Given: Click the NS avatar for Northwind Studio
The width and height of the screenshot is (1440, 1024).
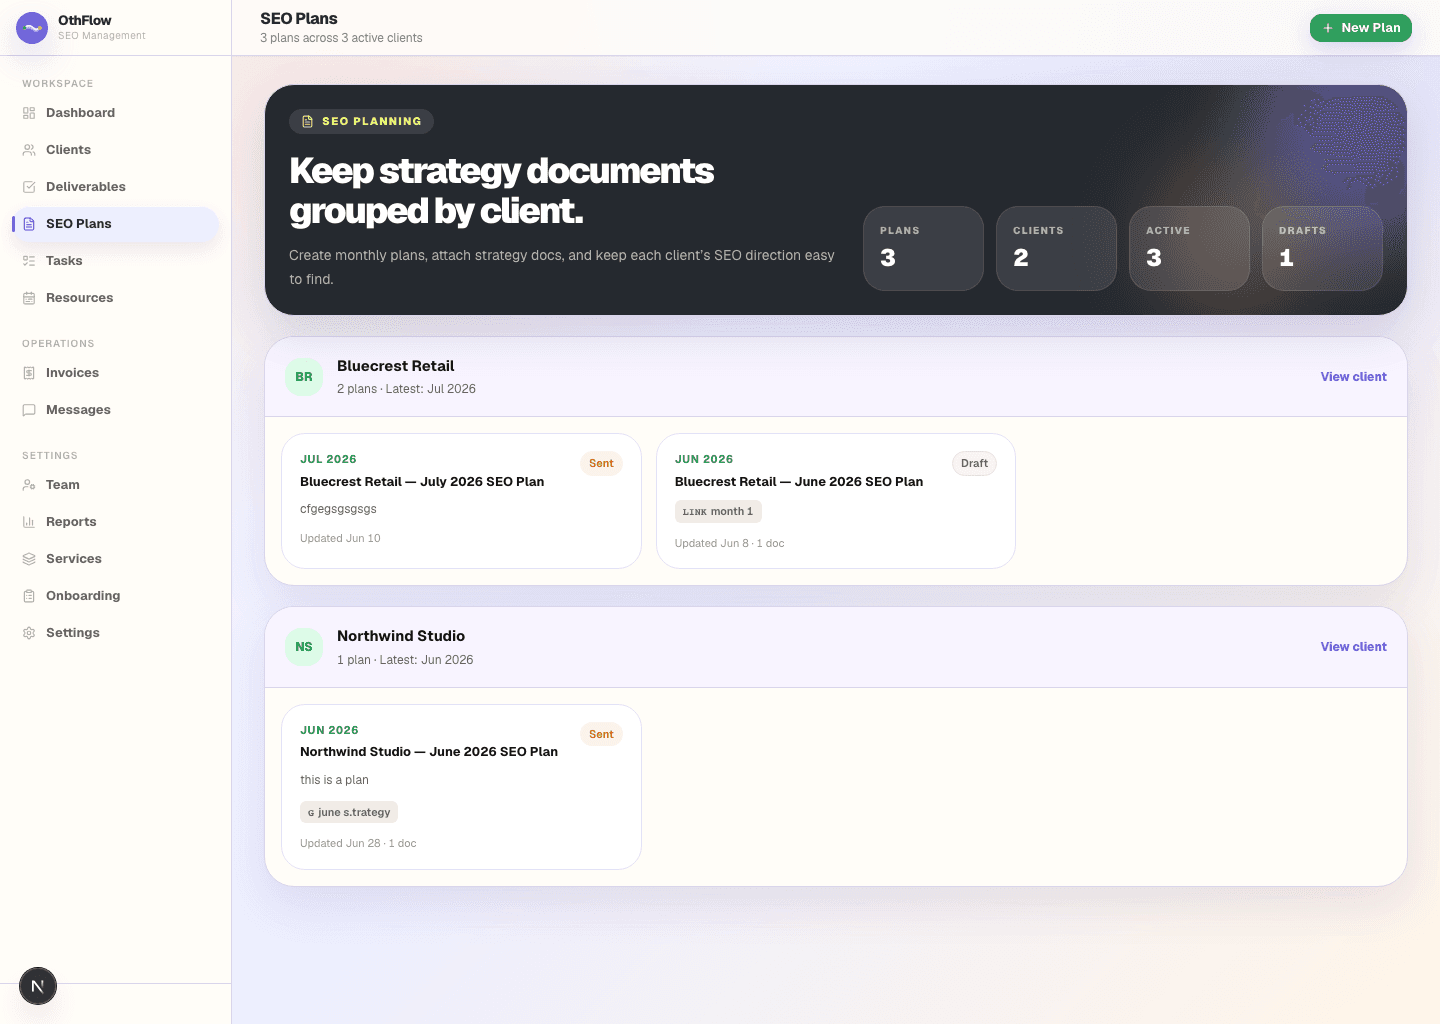Looking at the screenshot, I should pyautogui.click(x=304, y=647).
